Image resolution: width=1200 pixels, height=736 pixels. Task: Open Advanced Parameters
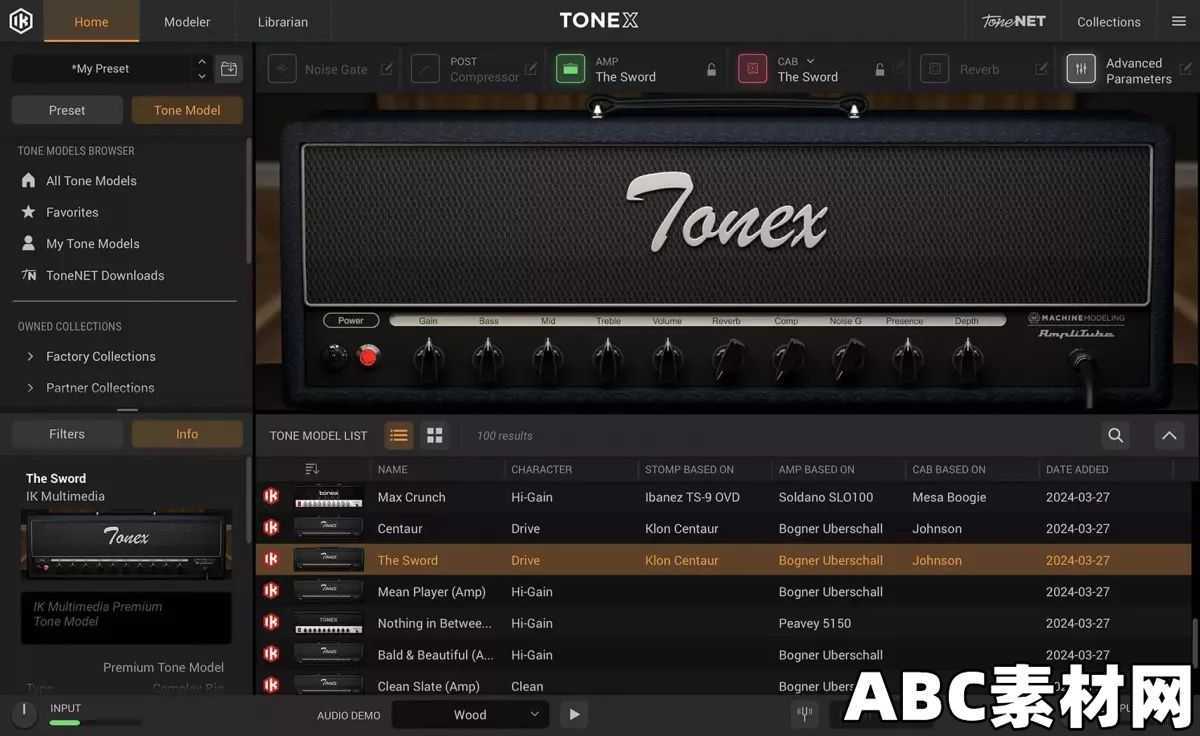point(1081,68)
